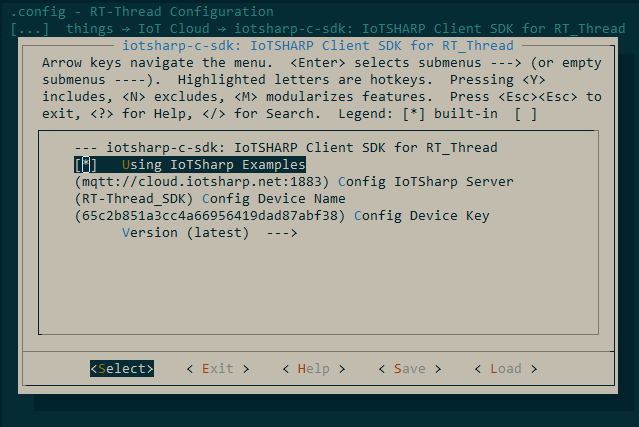Open the Version (latest) submenu
The image size is (639, 427).
click(185, 232)
